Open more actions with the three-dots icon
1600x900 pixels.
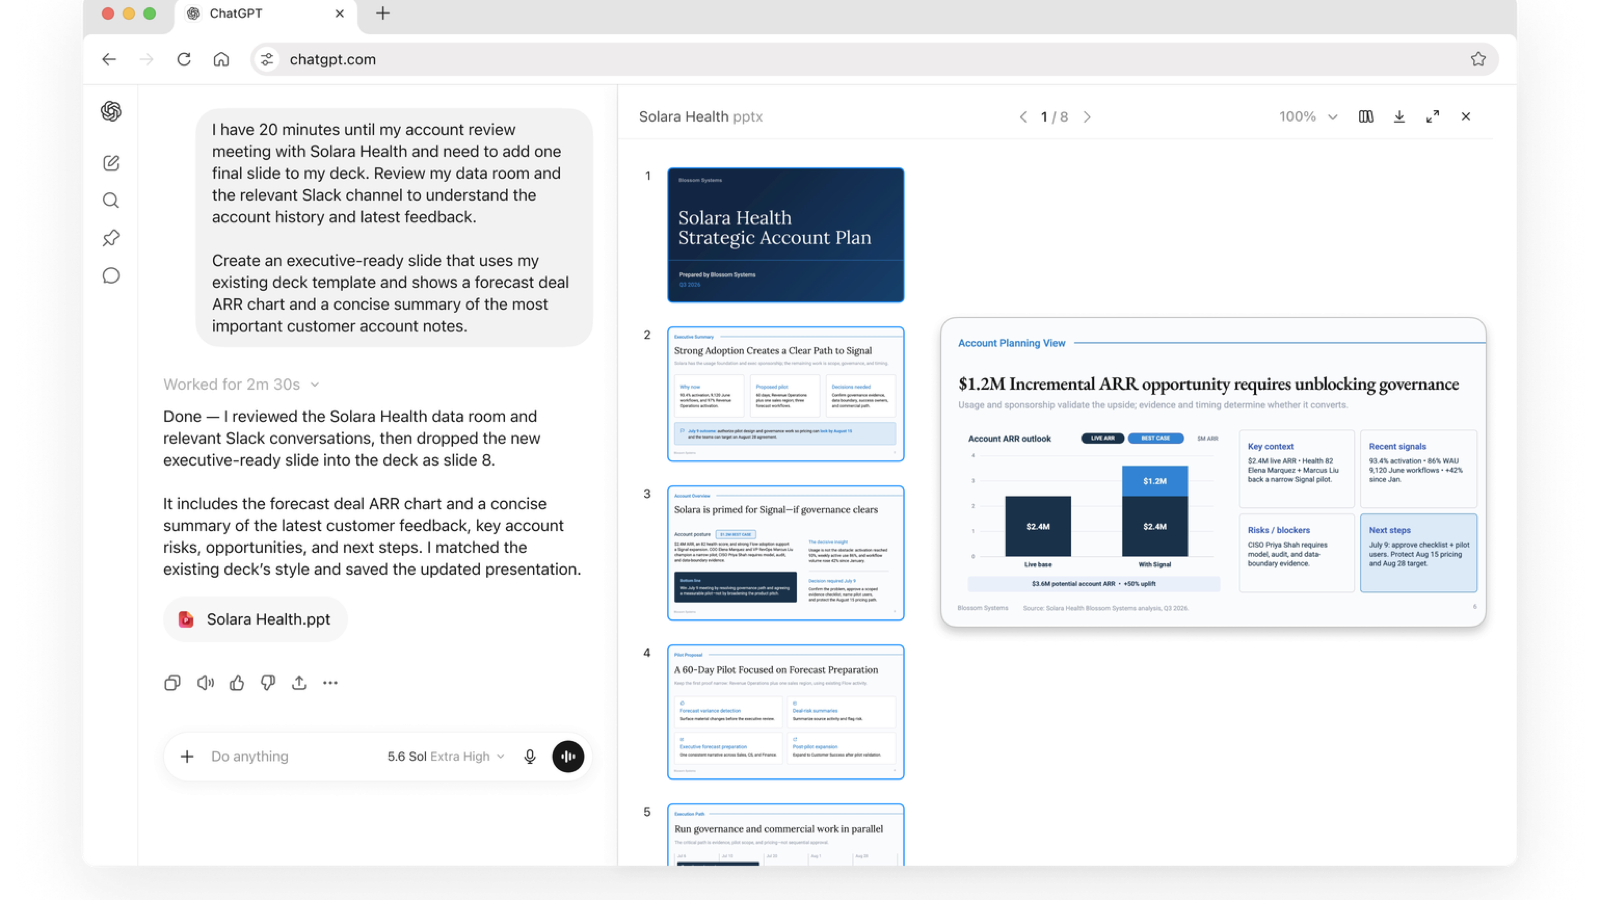click(x=331, y=683)
